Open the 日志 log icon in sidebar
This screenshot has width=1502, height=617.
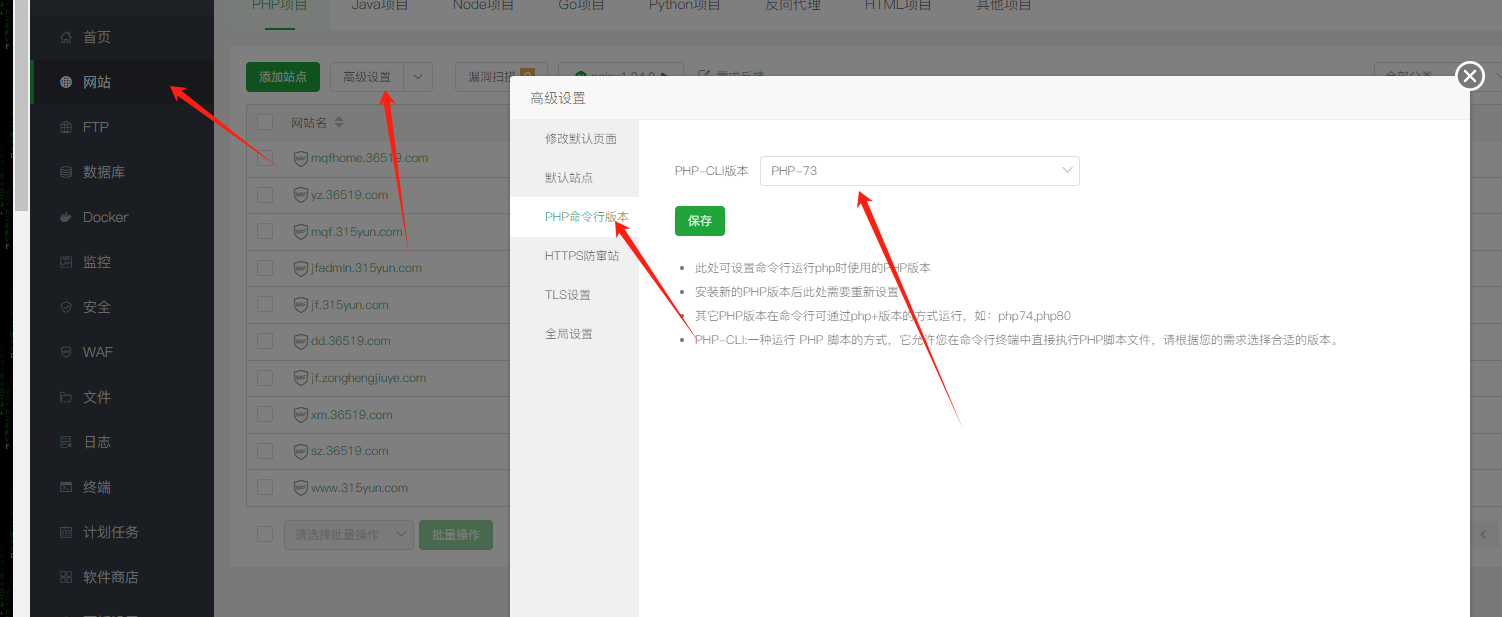click(66, 442)
